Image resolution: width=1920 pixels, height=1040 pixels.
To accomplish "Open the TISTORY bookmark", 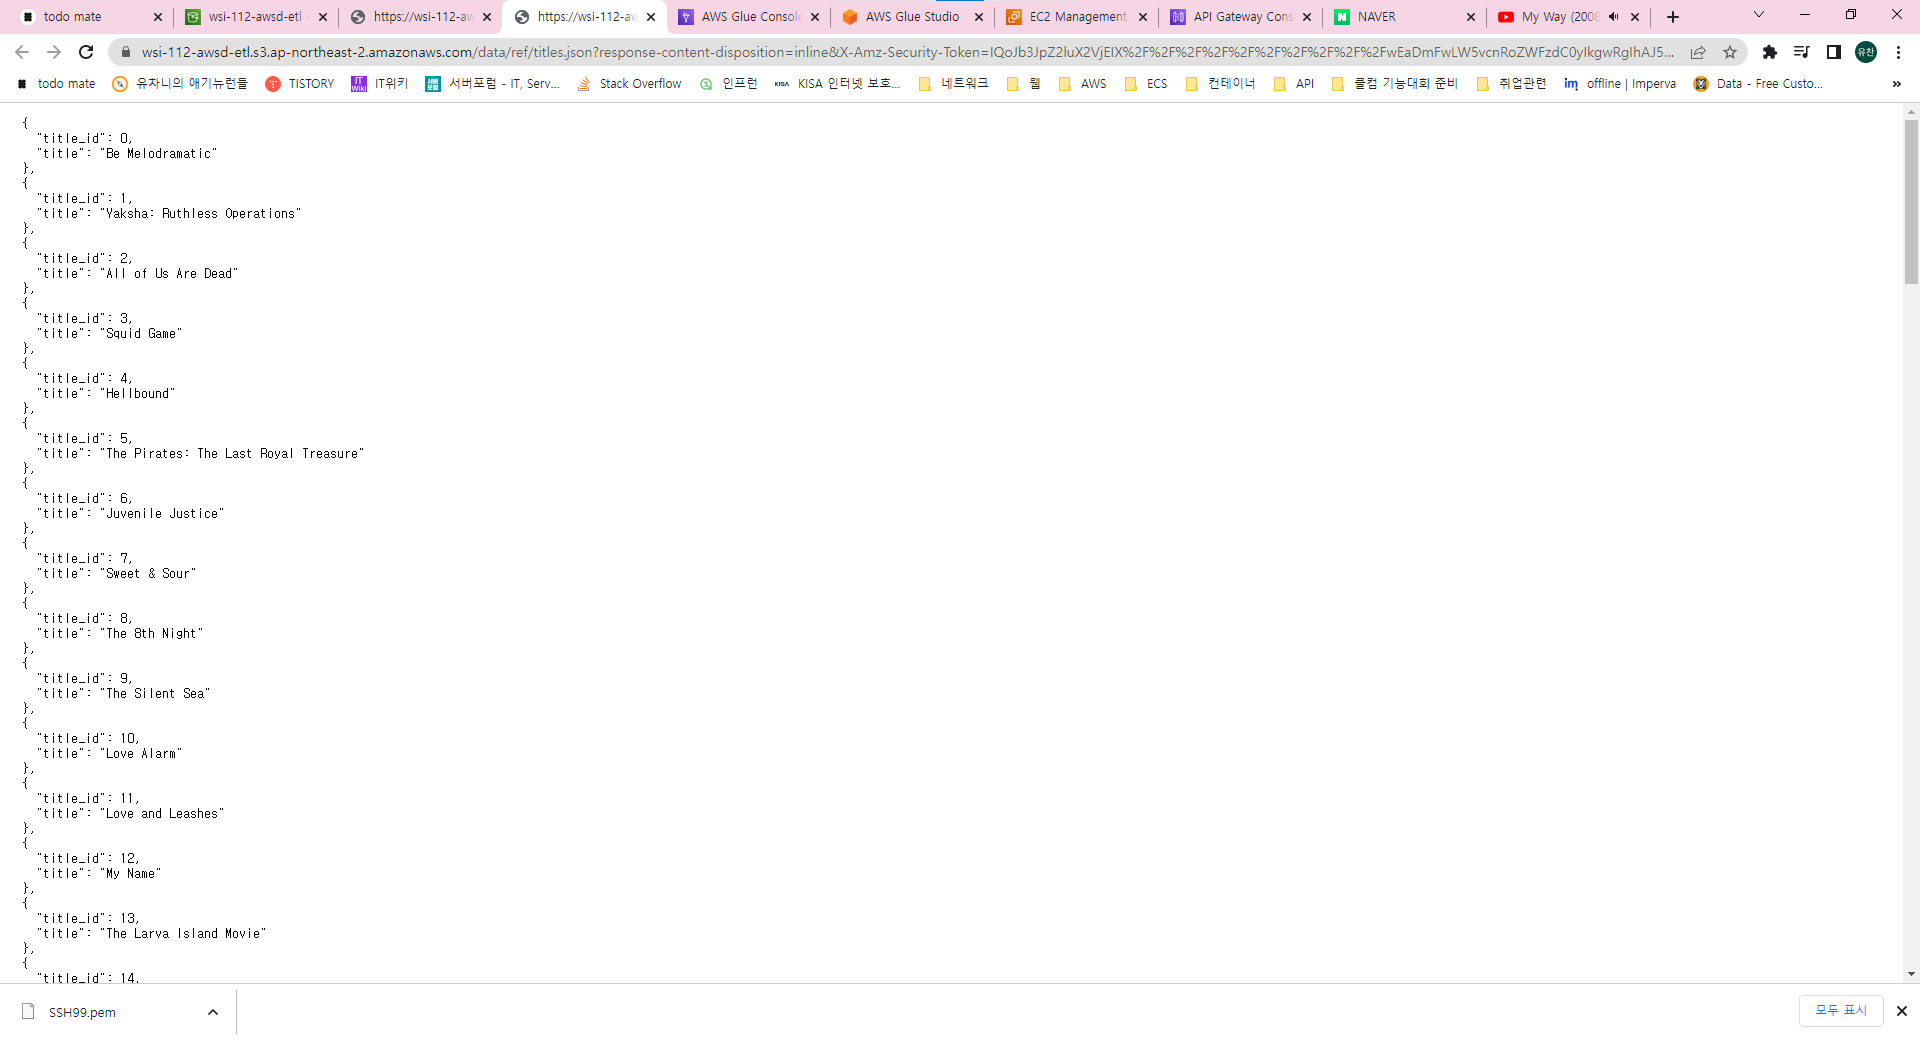I will [300, 84].
